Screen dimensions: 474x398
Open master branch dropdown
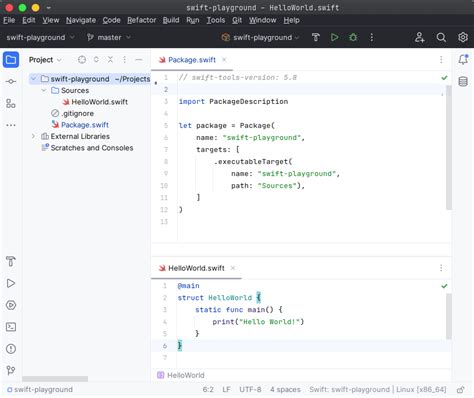coord(108,37)
